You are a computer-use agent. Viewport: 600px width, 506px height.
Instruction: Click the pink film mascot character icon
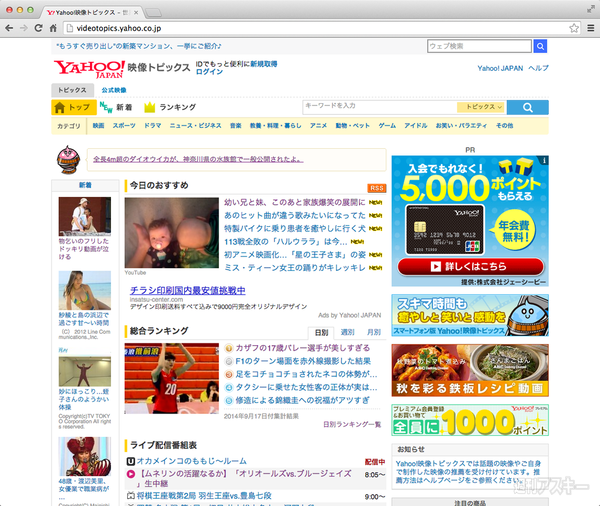[68, 160]
